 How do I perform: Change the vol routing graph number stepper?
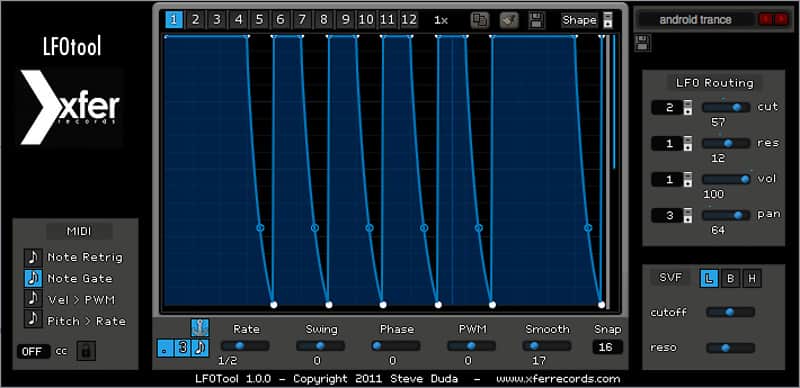(x=688, y=179)
